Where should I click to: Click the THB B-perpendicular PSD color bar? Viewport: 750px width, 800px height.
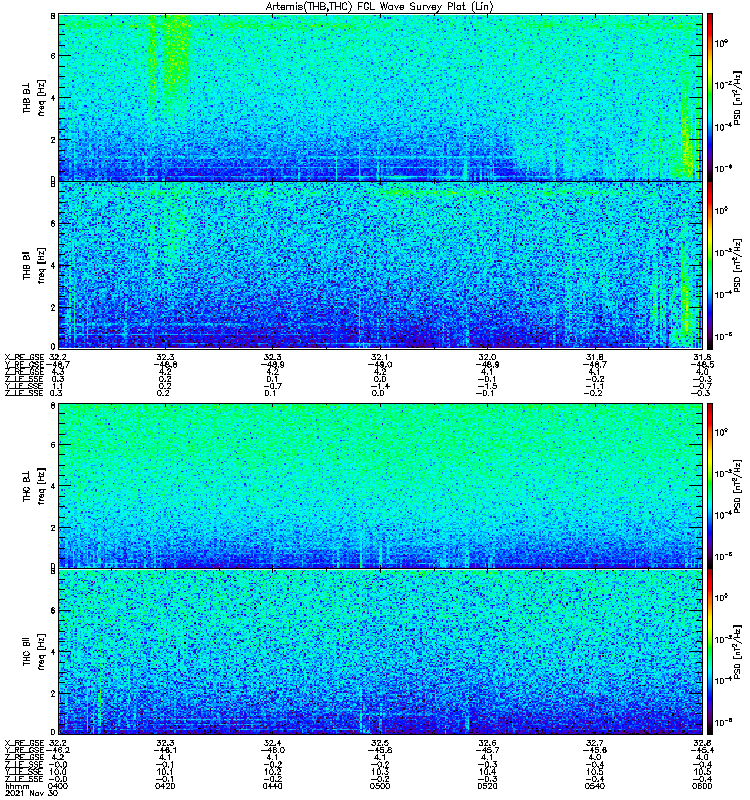point(710,97)
